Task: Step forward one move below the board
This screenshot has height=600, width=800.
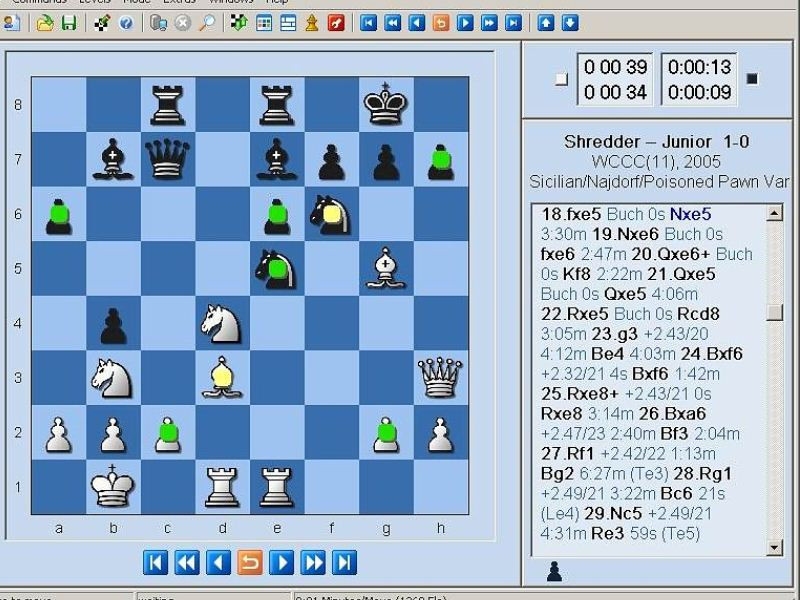Action: 282,563
